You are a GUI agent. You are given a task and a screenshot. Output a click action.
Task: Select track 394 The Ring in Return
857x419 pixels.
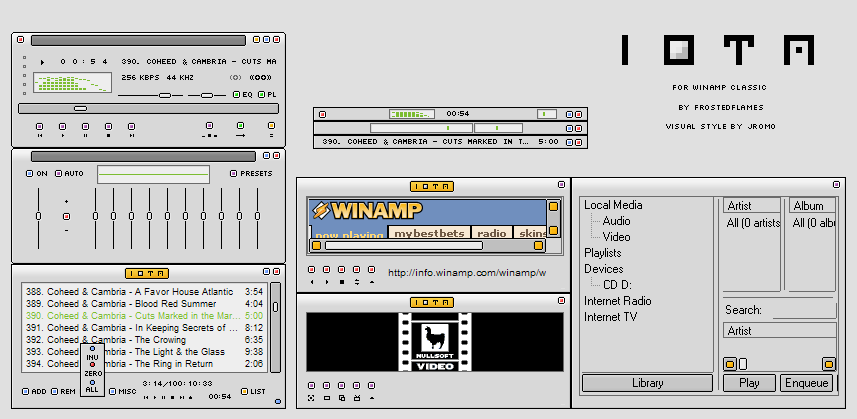(144, 364)
